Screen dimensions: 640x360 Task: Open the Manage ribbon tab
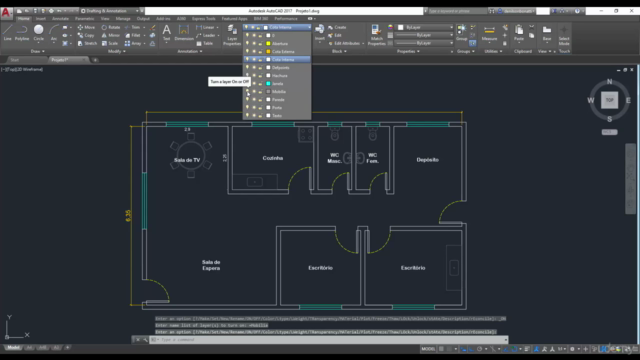[x=123, y=19]
